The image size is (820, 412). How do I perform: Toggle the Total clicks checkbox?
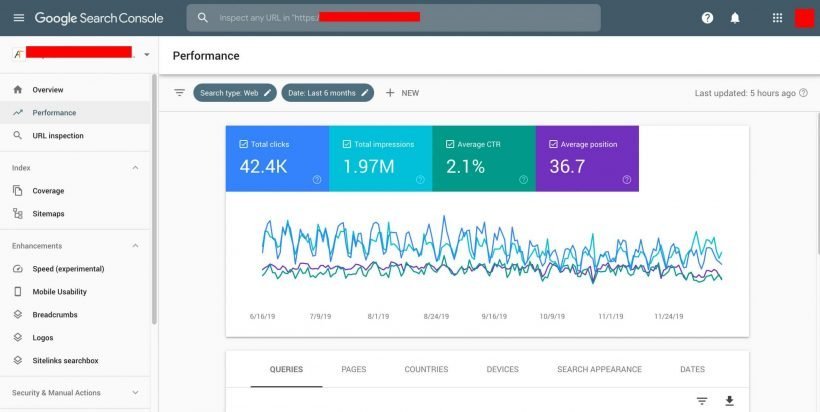coord(243,144)
